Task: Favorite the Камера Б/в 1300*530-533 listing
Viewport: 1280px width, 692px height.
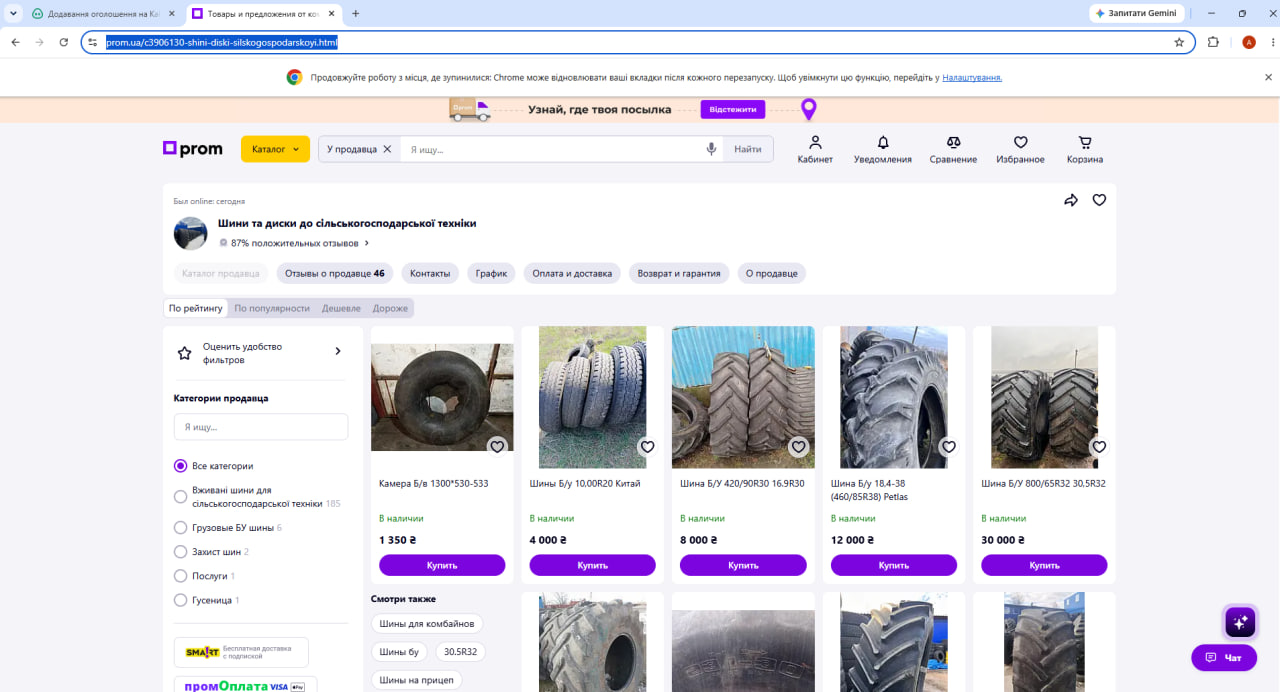Action: pyautogui.click(x=497, y=447)
